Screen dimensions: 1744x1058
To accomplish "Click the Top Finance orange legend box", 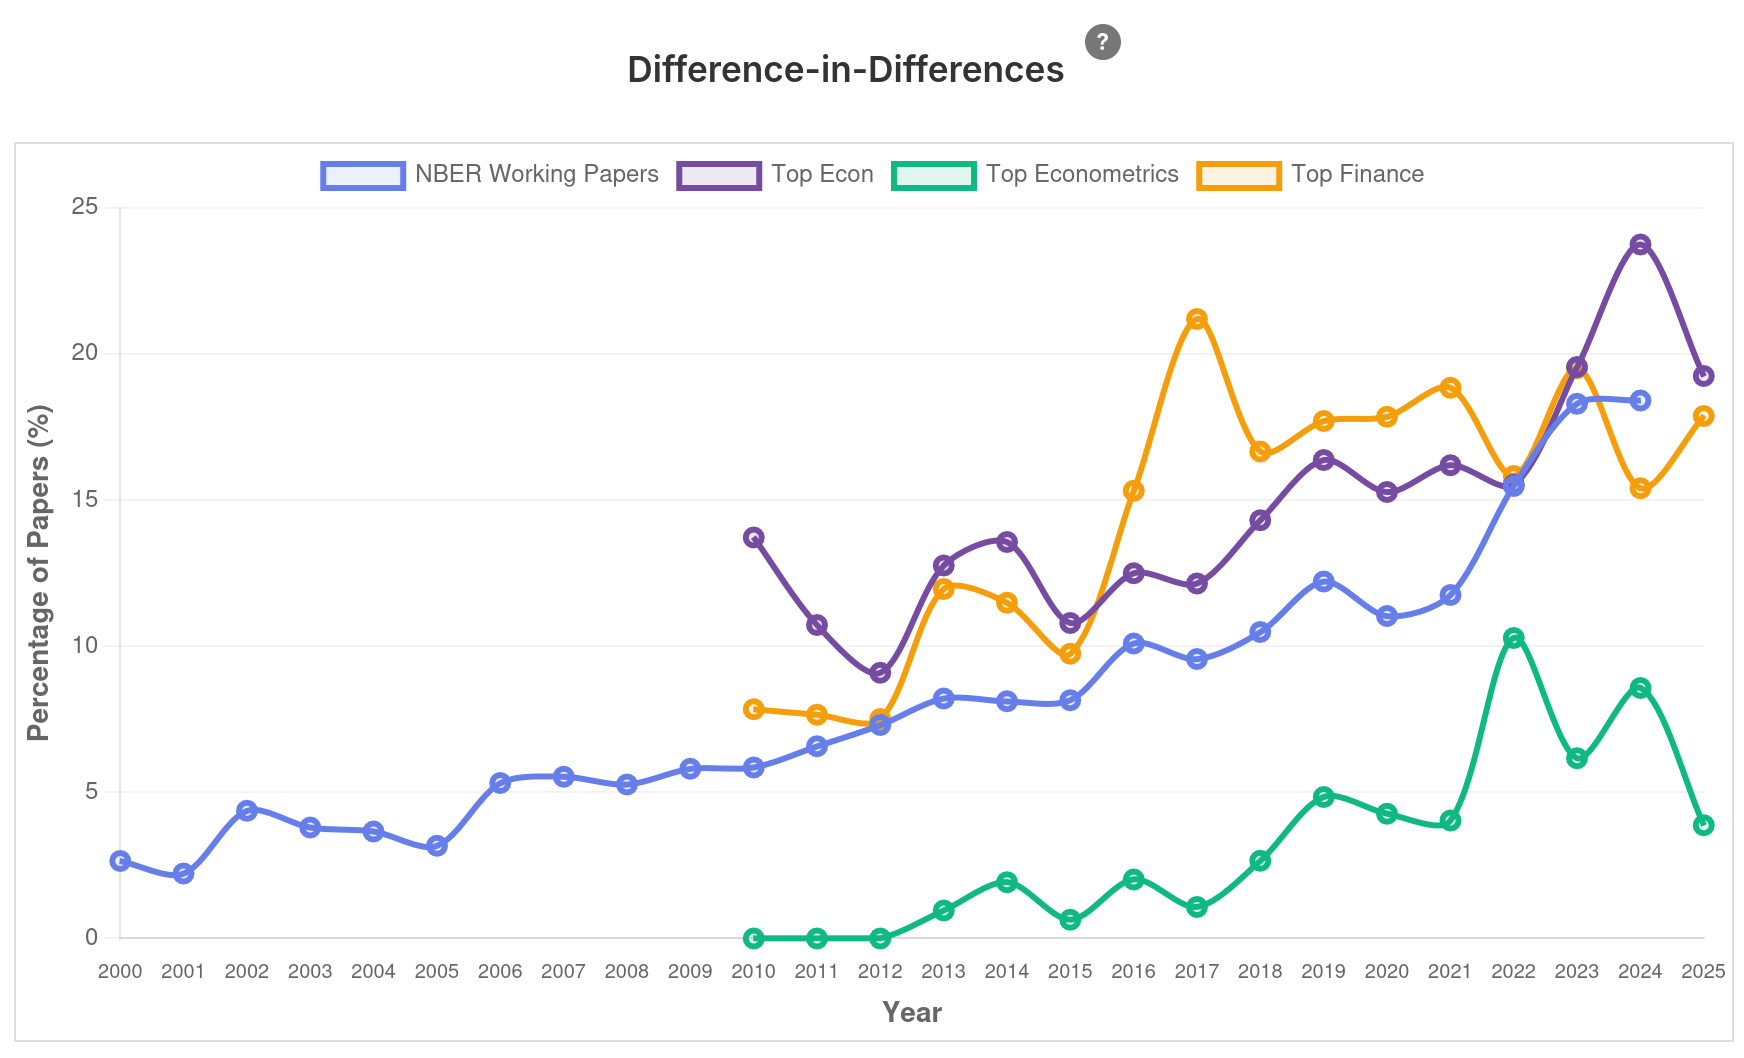I will pyautogui.click(x=1239, y=175).
